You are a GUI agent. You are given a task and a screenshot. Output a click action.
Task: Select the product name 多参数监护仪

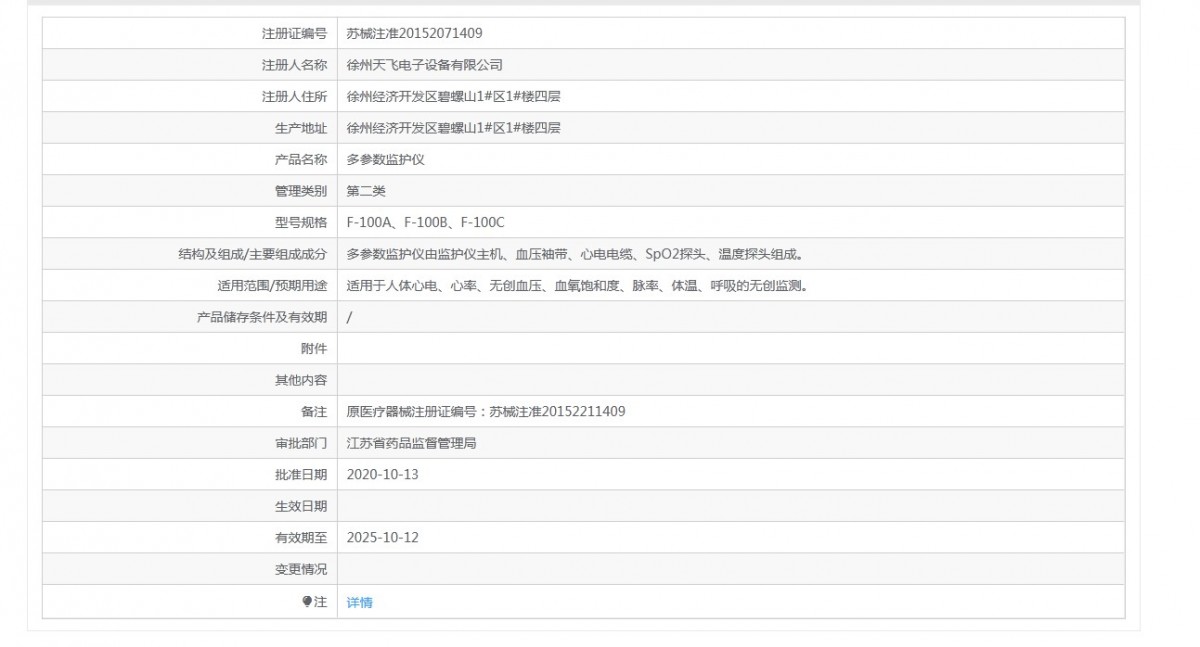[385, 159]
